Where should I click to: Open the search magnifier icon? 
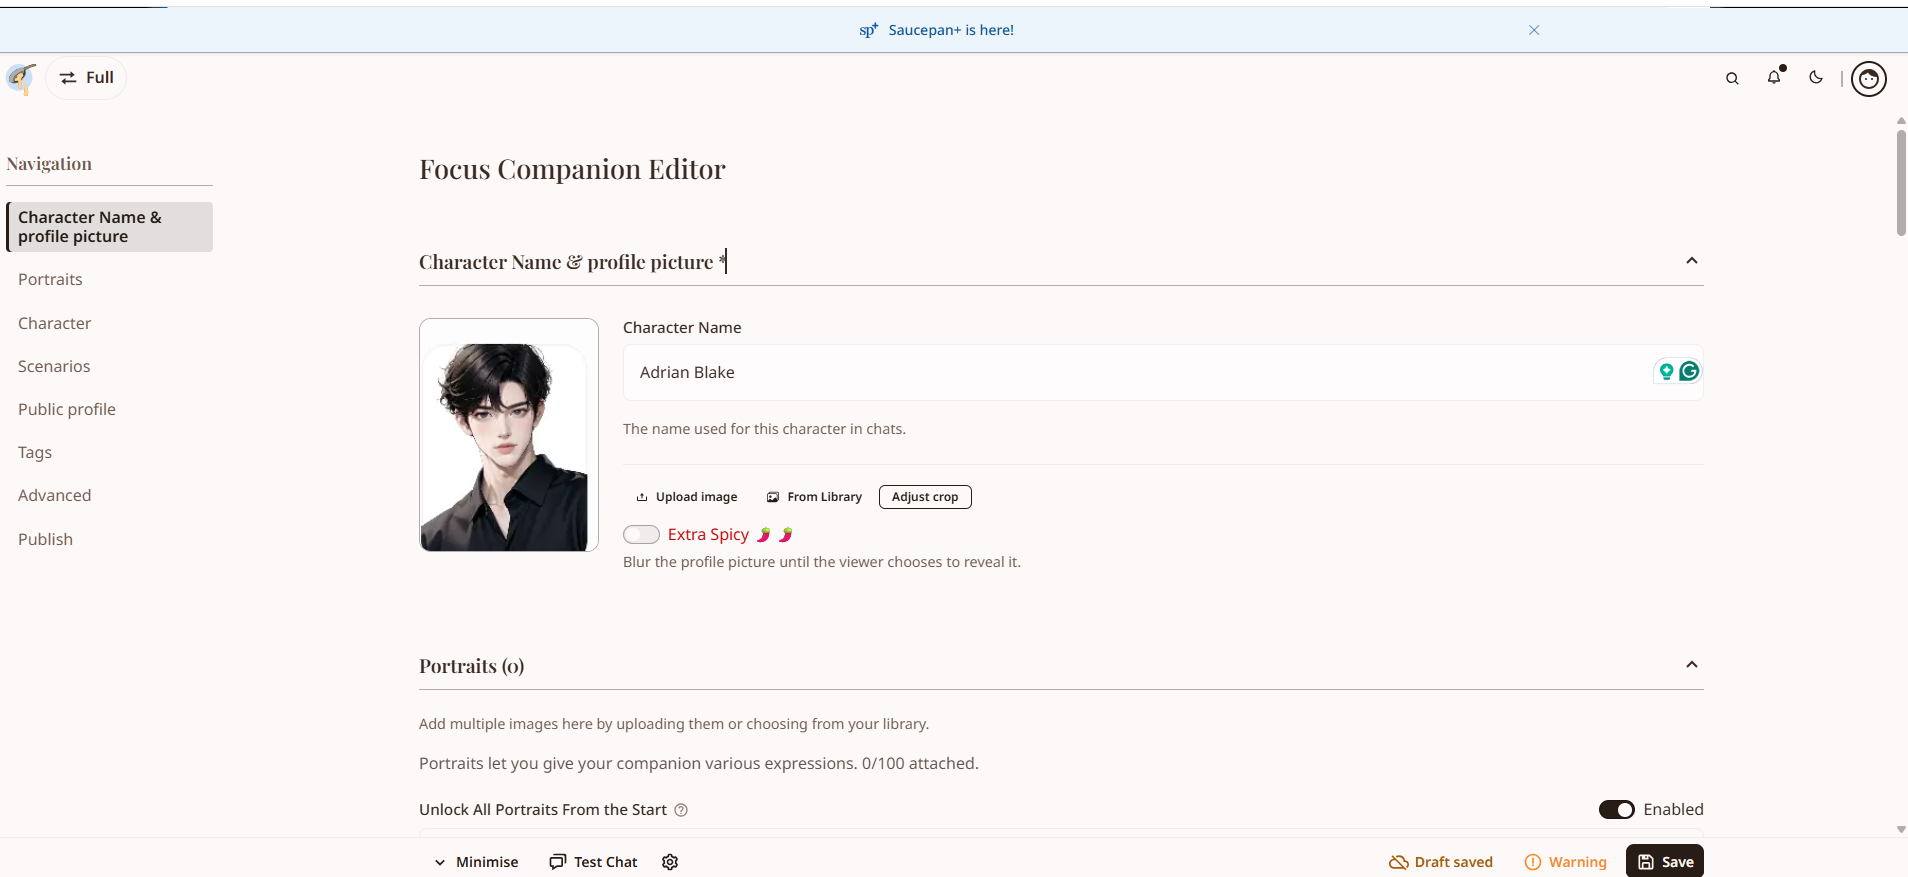[x=1732, y=78]
